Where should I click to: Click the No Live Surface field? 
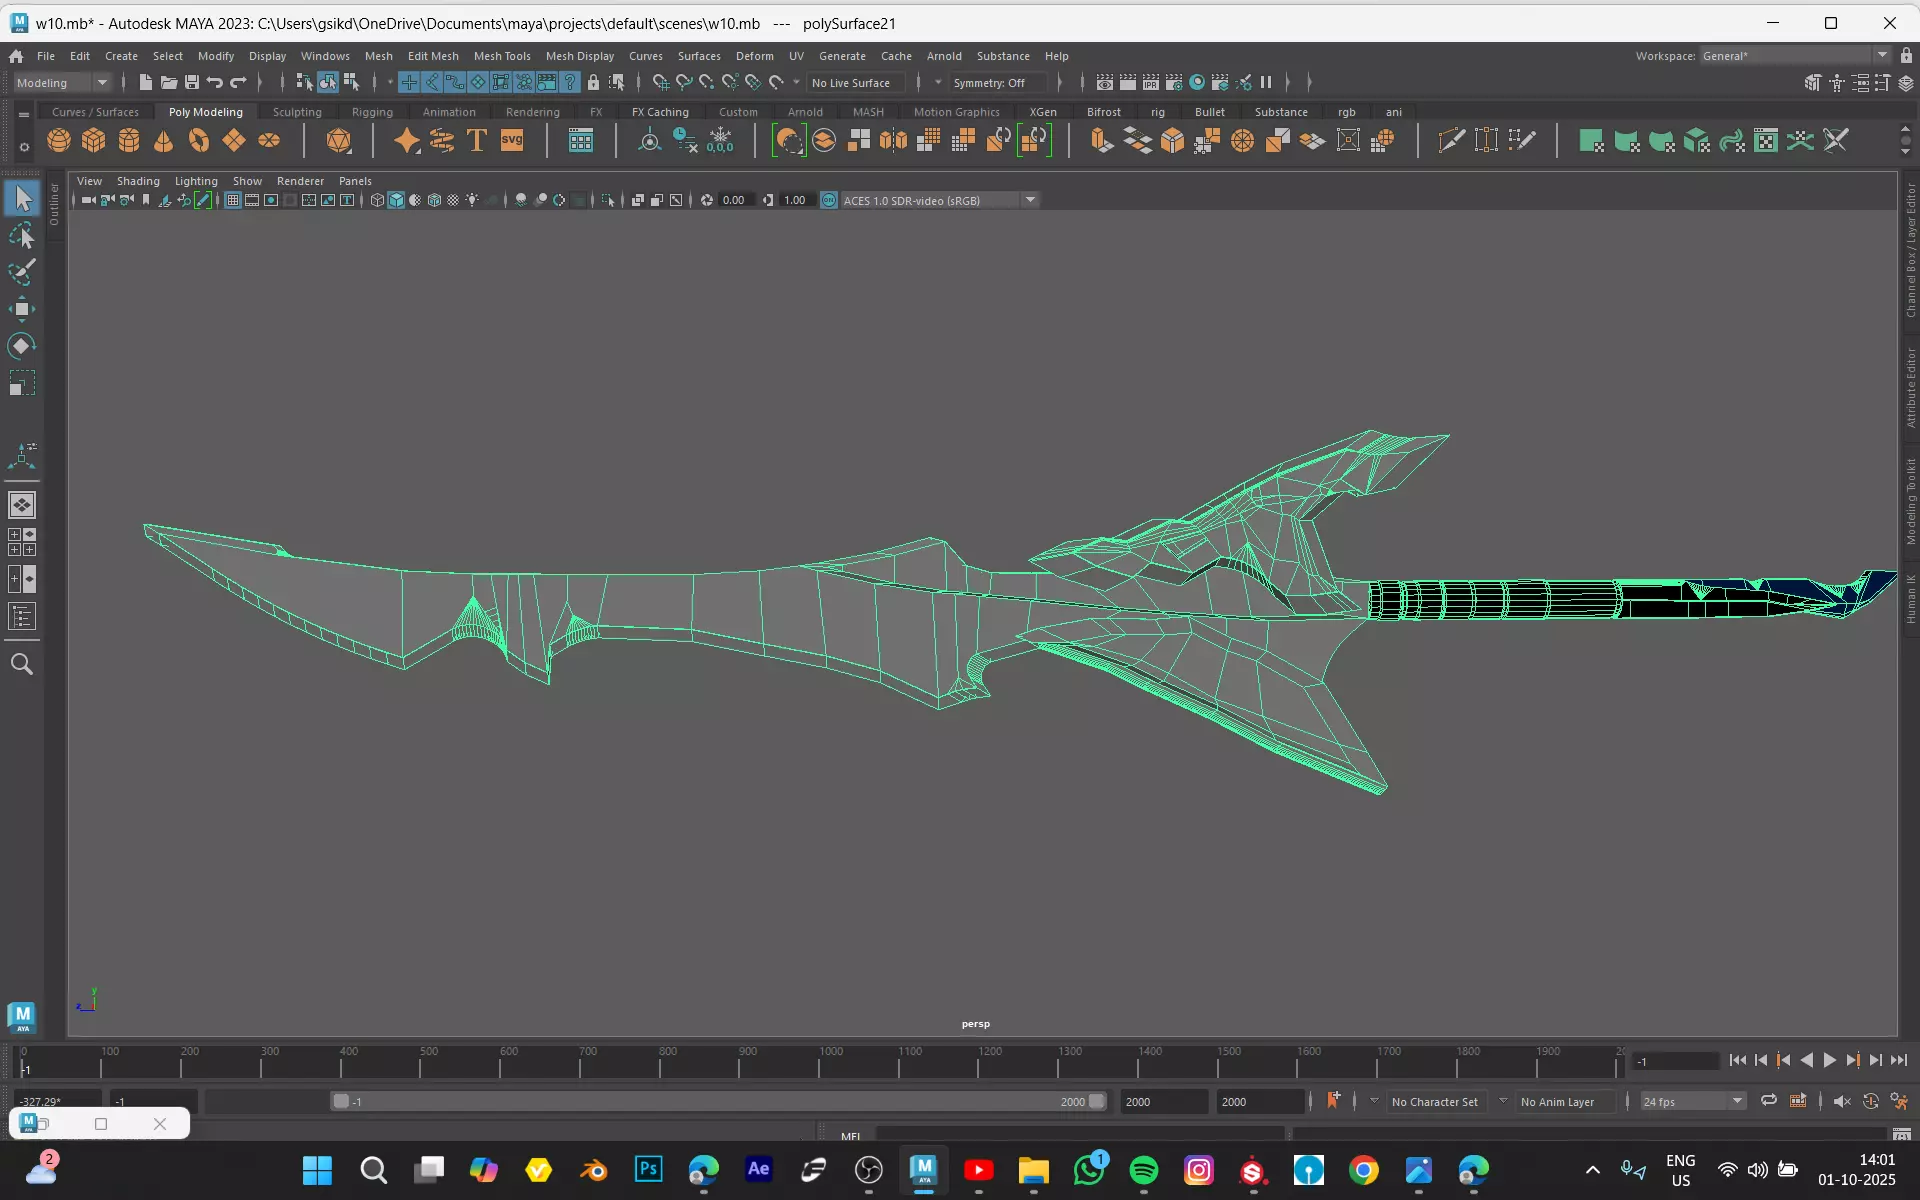pyautogui.click(x=856, y=83)
